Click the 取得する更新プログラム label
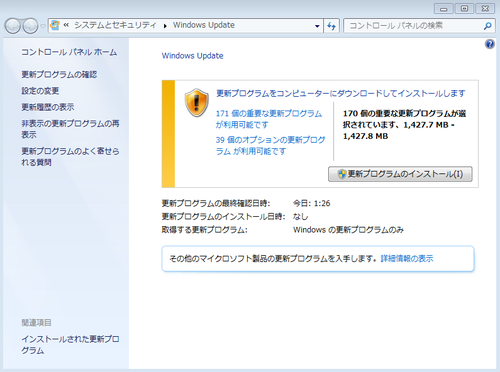Image resolution: width=500 pixels, height=372 pixels. pos(204,230)
